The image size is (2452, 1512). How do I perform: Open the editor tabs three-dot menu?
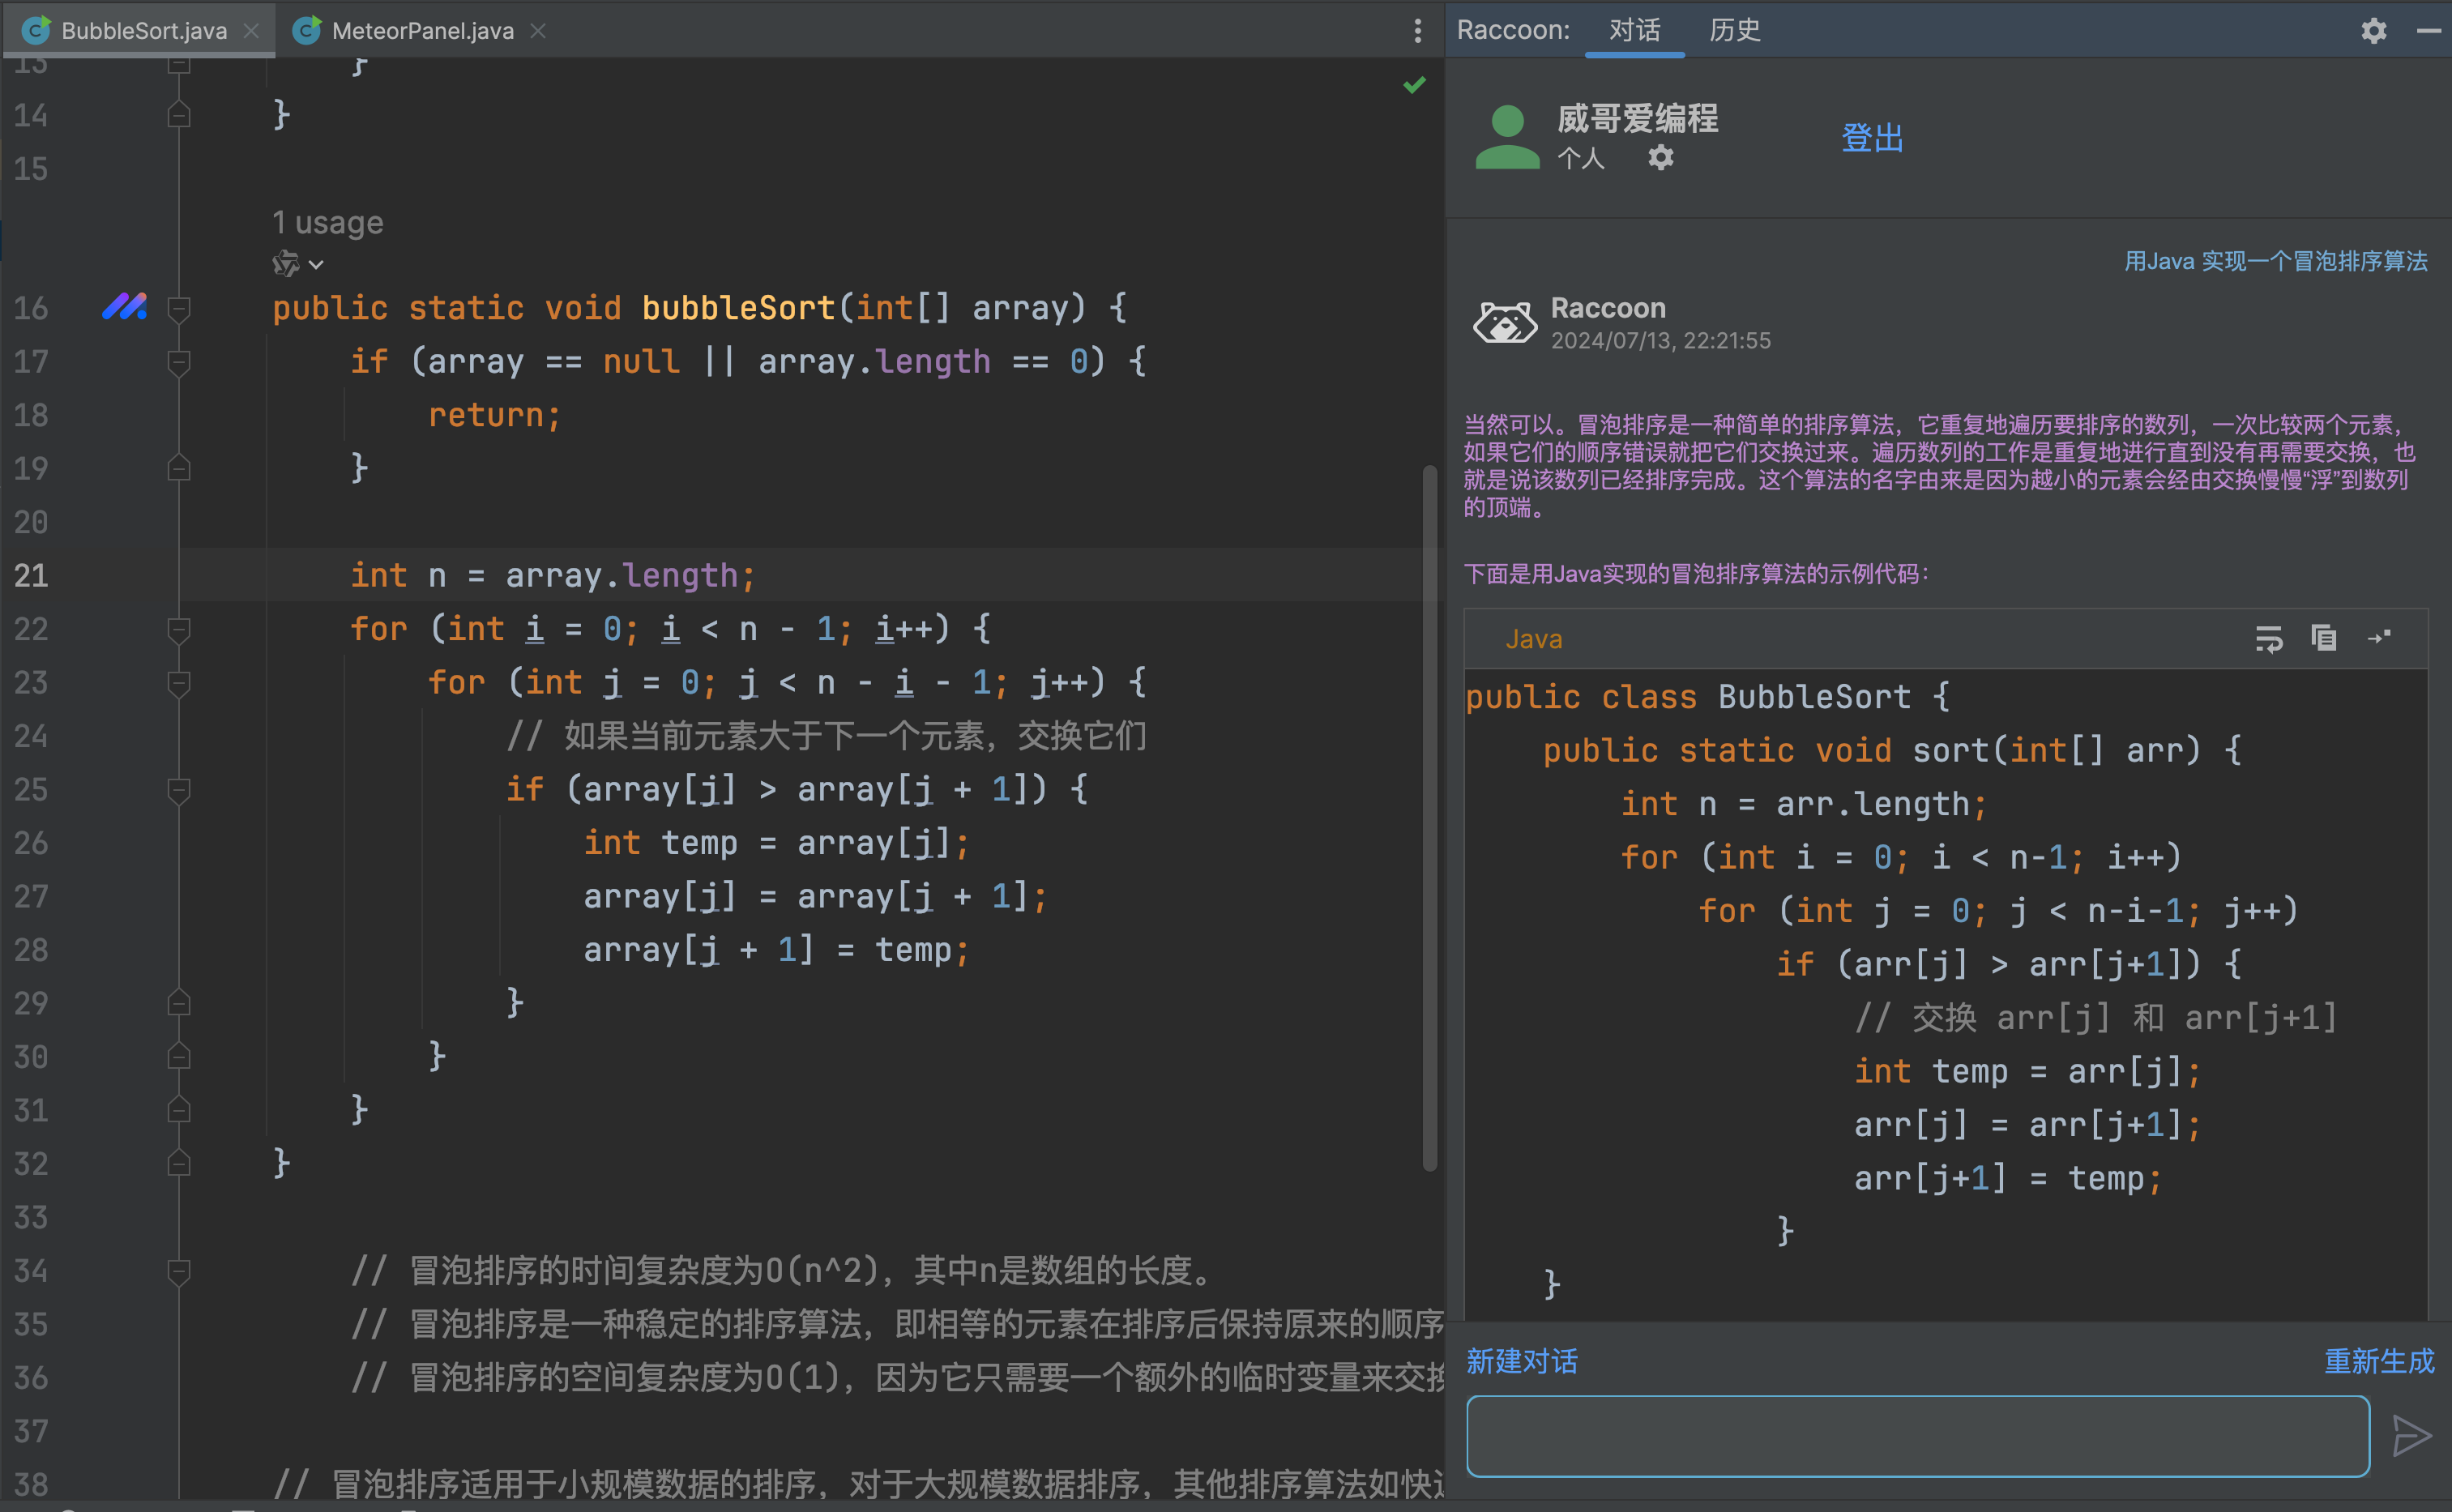pyautogui.click(x=1417, y=31)
